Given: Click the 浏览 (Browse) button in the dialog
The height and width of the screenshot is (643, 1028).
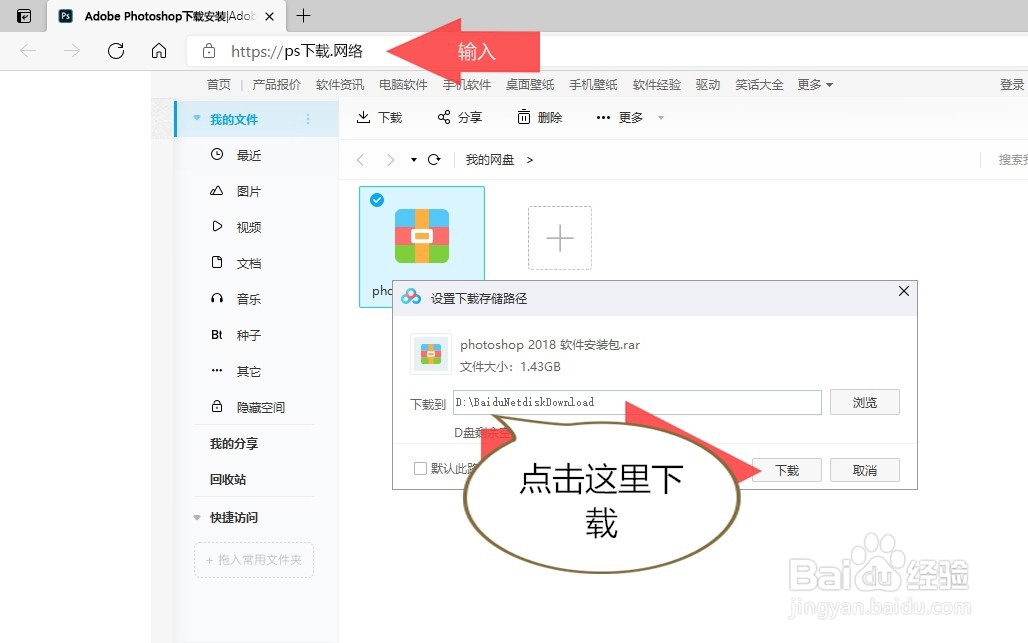Looking at the screenshot, I should (x=864, y=402).
